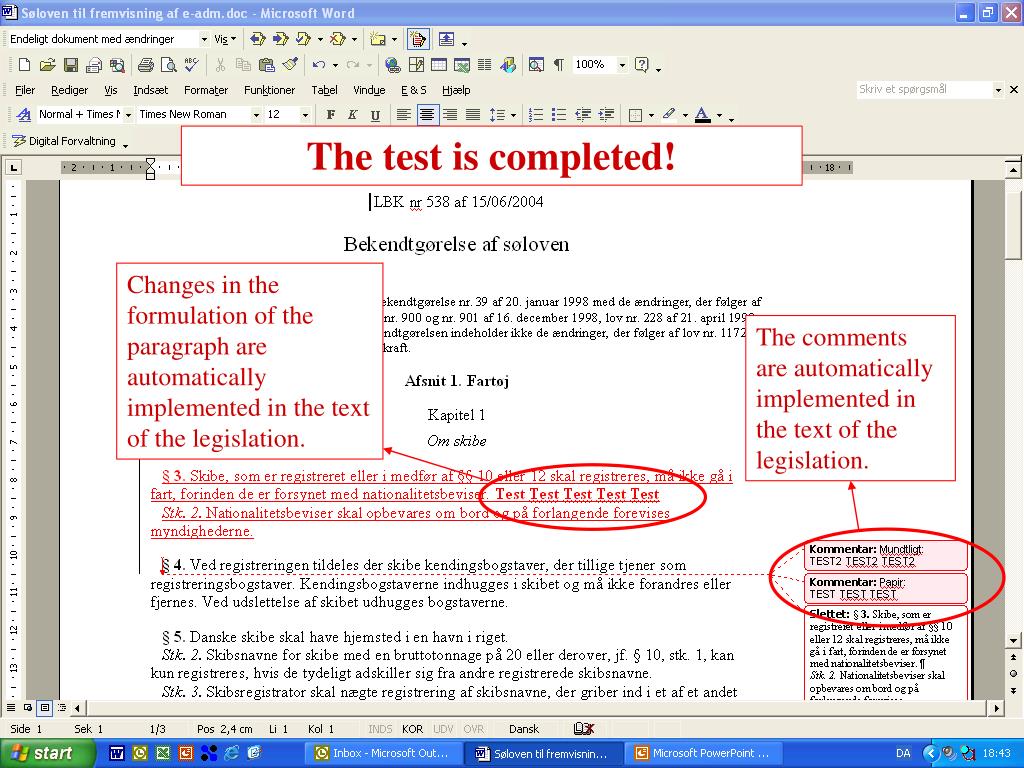Screen dimensions: 1024x768
Task: Switch to Microsoft PowerPoint taskbar button
Action: pos(704,753)
